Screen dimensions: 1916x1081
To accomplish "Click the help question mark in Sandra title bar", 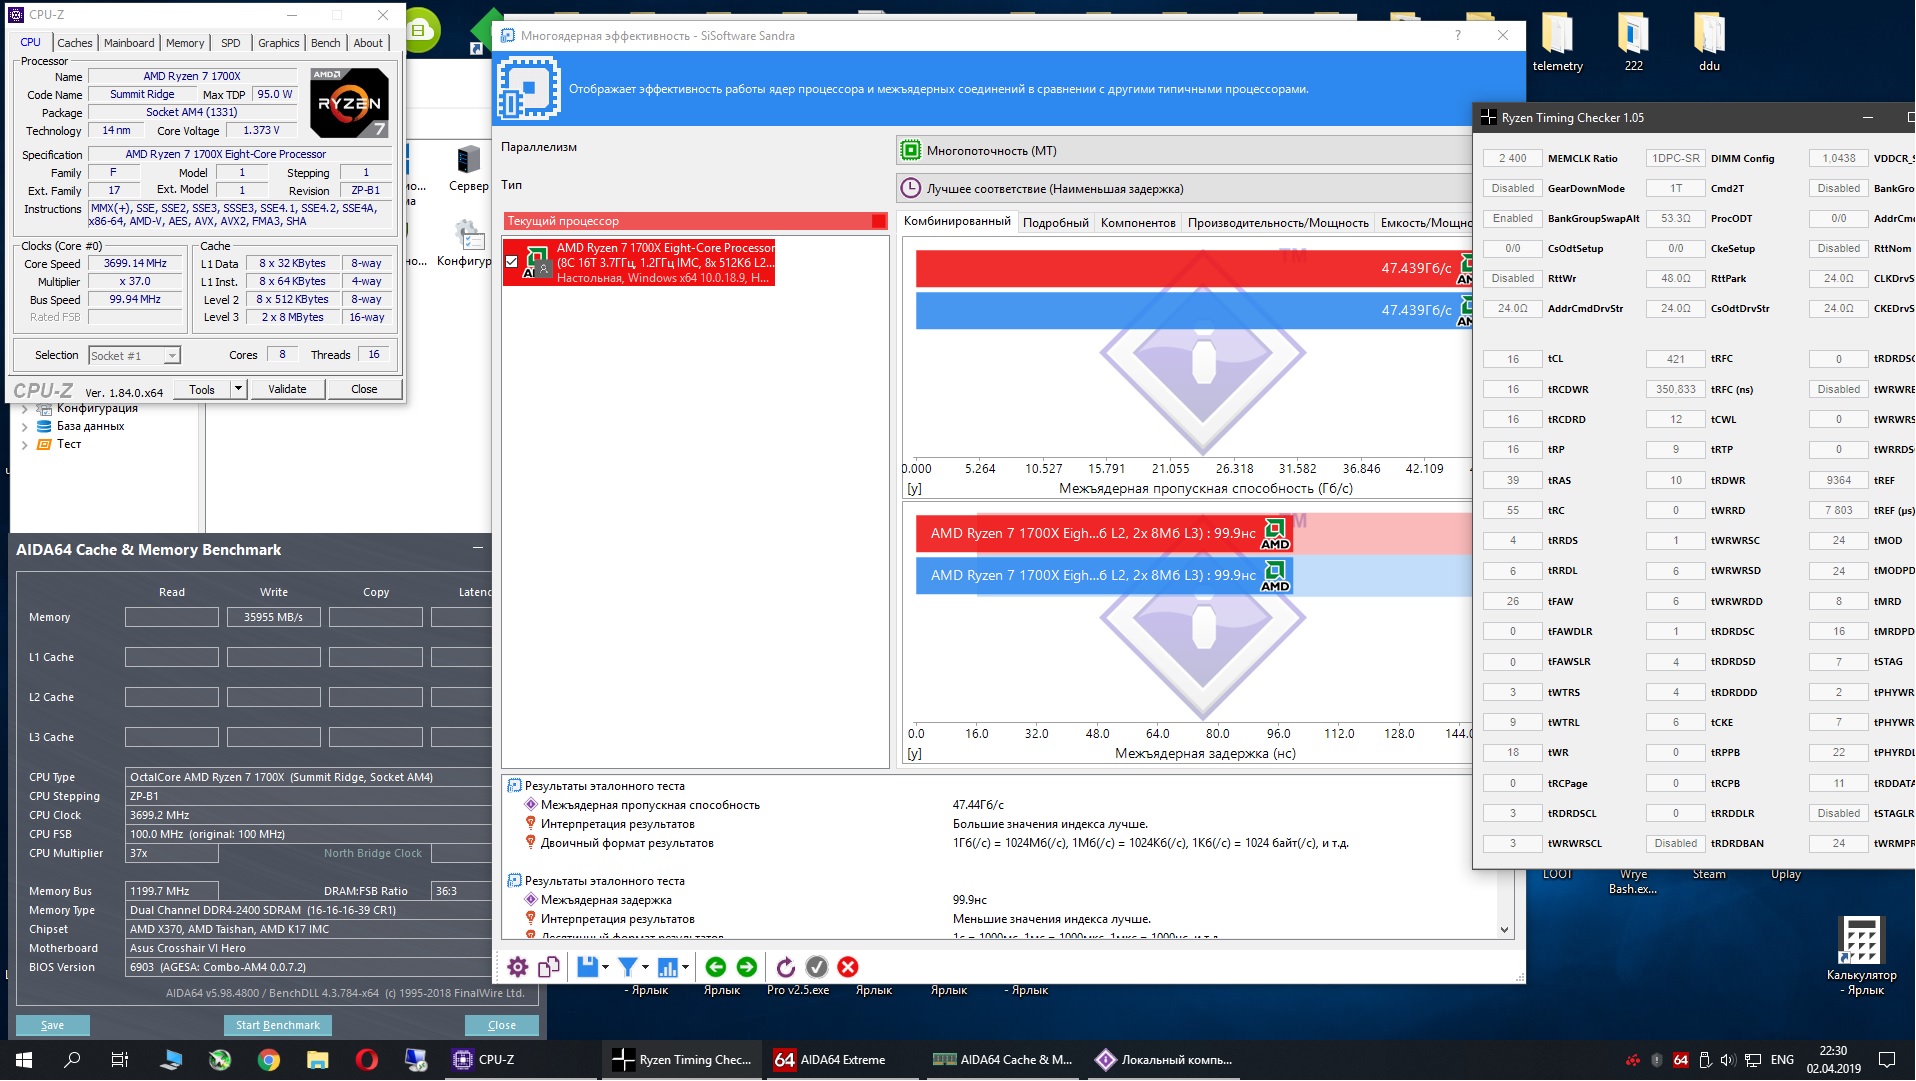I will tap(1458, 35).
